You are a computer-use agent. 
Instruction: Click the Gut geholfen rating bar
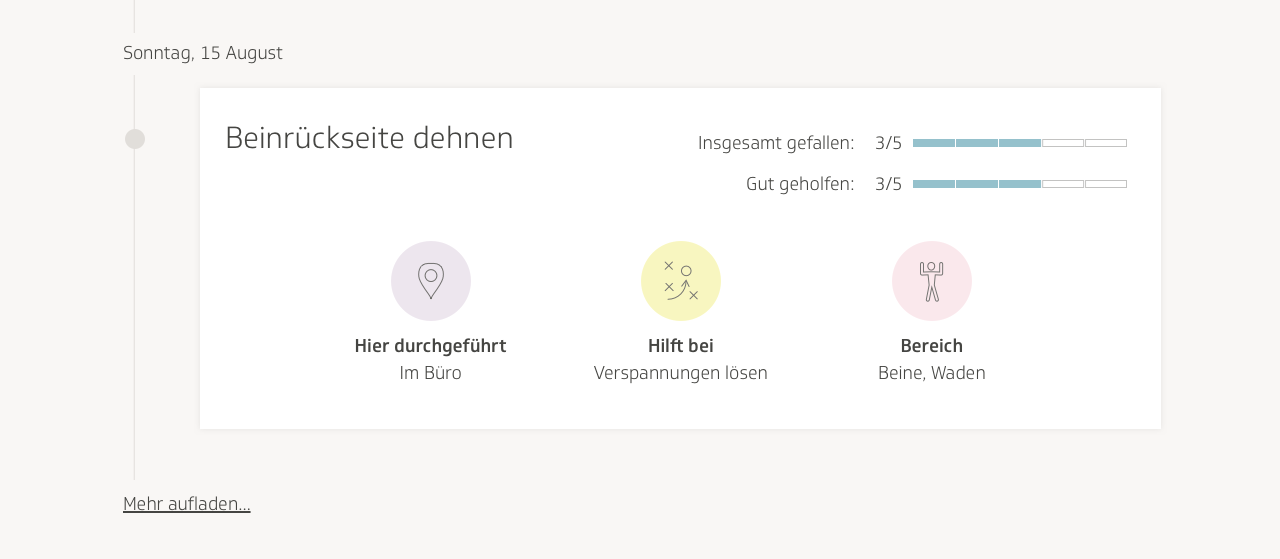coord(1019,184)
